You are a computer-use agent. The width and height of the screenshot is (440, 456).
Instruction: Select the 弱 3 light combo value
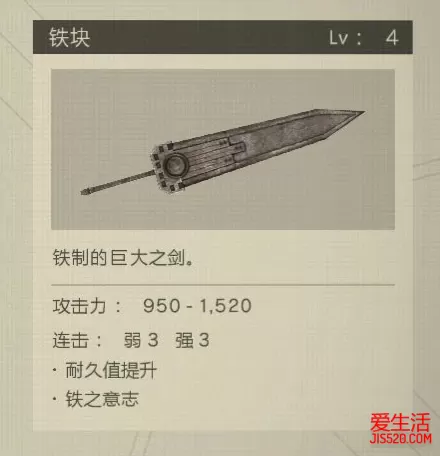click(141, 340)
